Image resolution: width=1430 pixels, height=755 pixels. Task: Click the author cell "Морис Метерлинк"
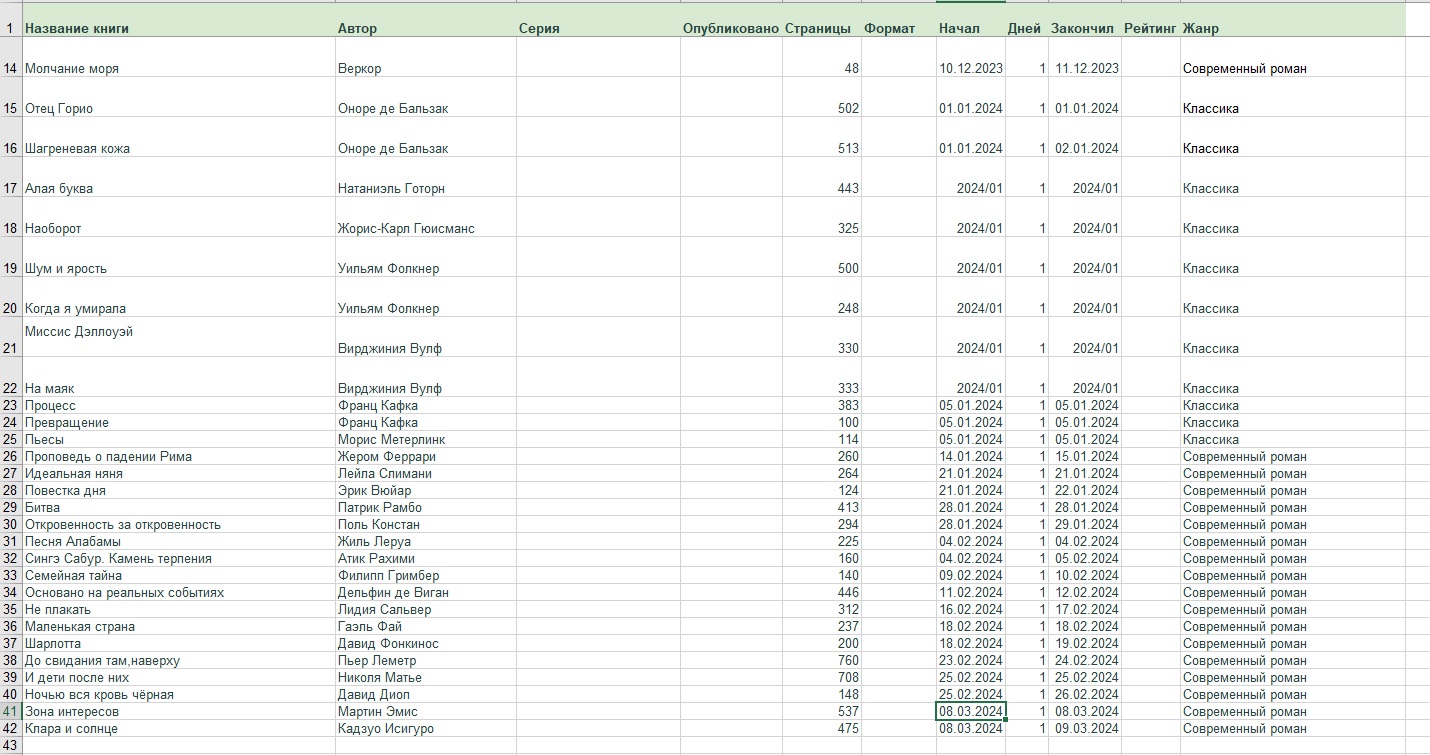click(425, 440)
